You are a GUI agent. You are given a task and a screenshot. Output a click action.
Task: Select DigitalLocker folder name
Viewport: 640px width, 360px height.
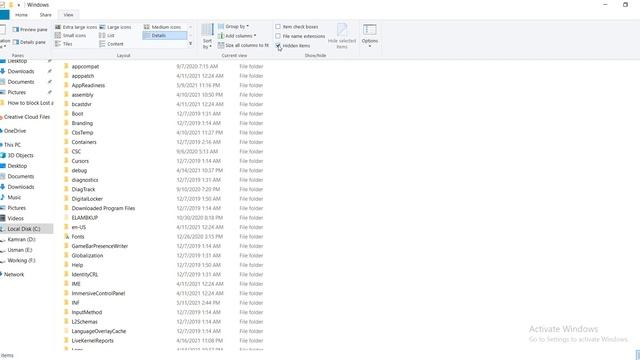click(87, 199)
